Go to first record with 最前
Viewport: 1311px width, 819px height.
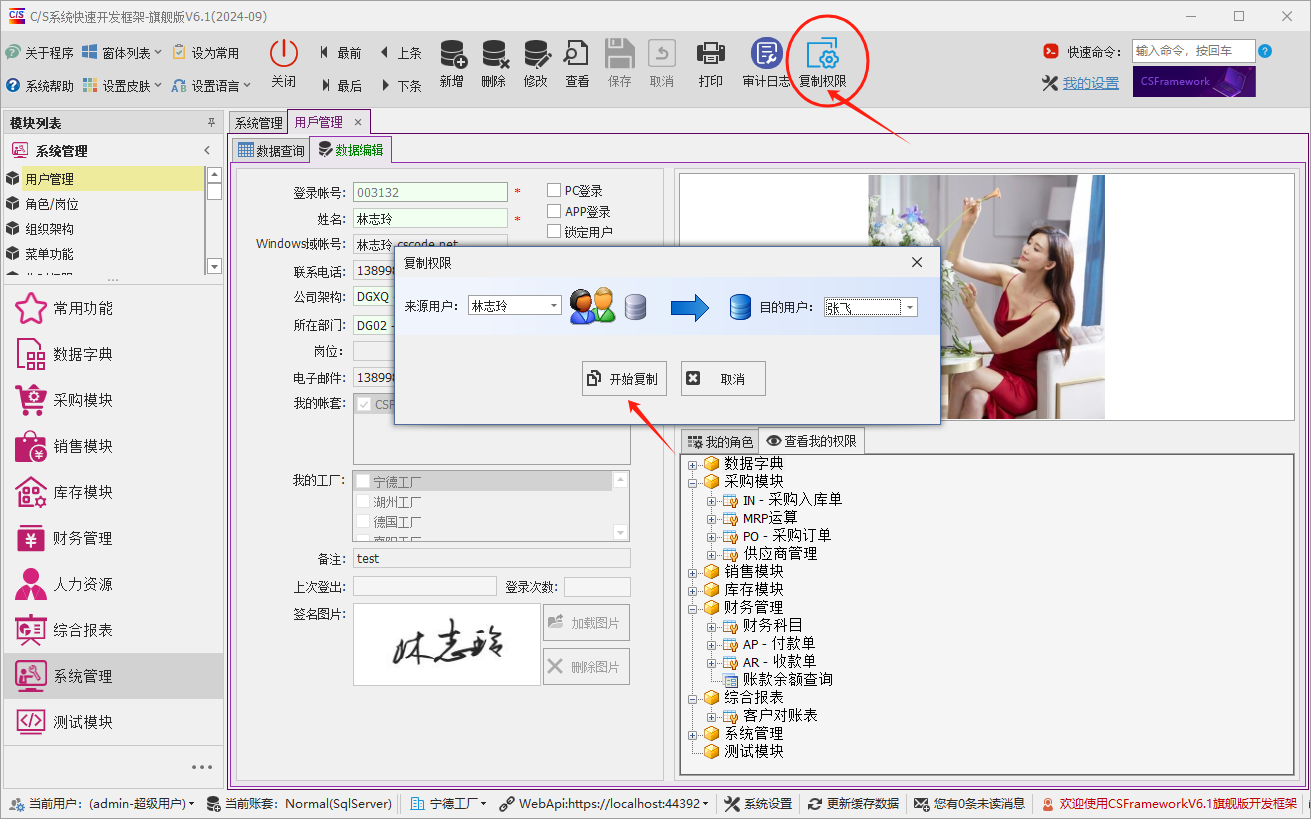coord(340,53)
